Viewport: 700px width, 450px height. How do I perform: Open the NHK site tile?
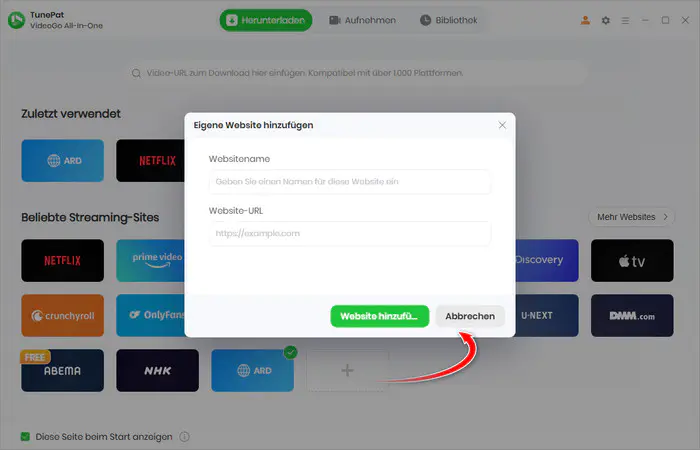[158, 371]
